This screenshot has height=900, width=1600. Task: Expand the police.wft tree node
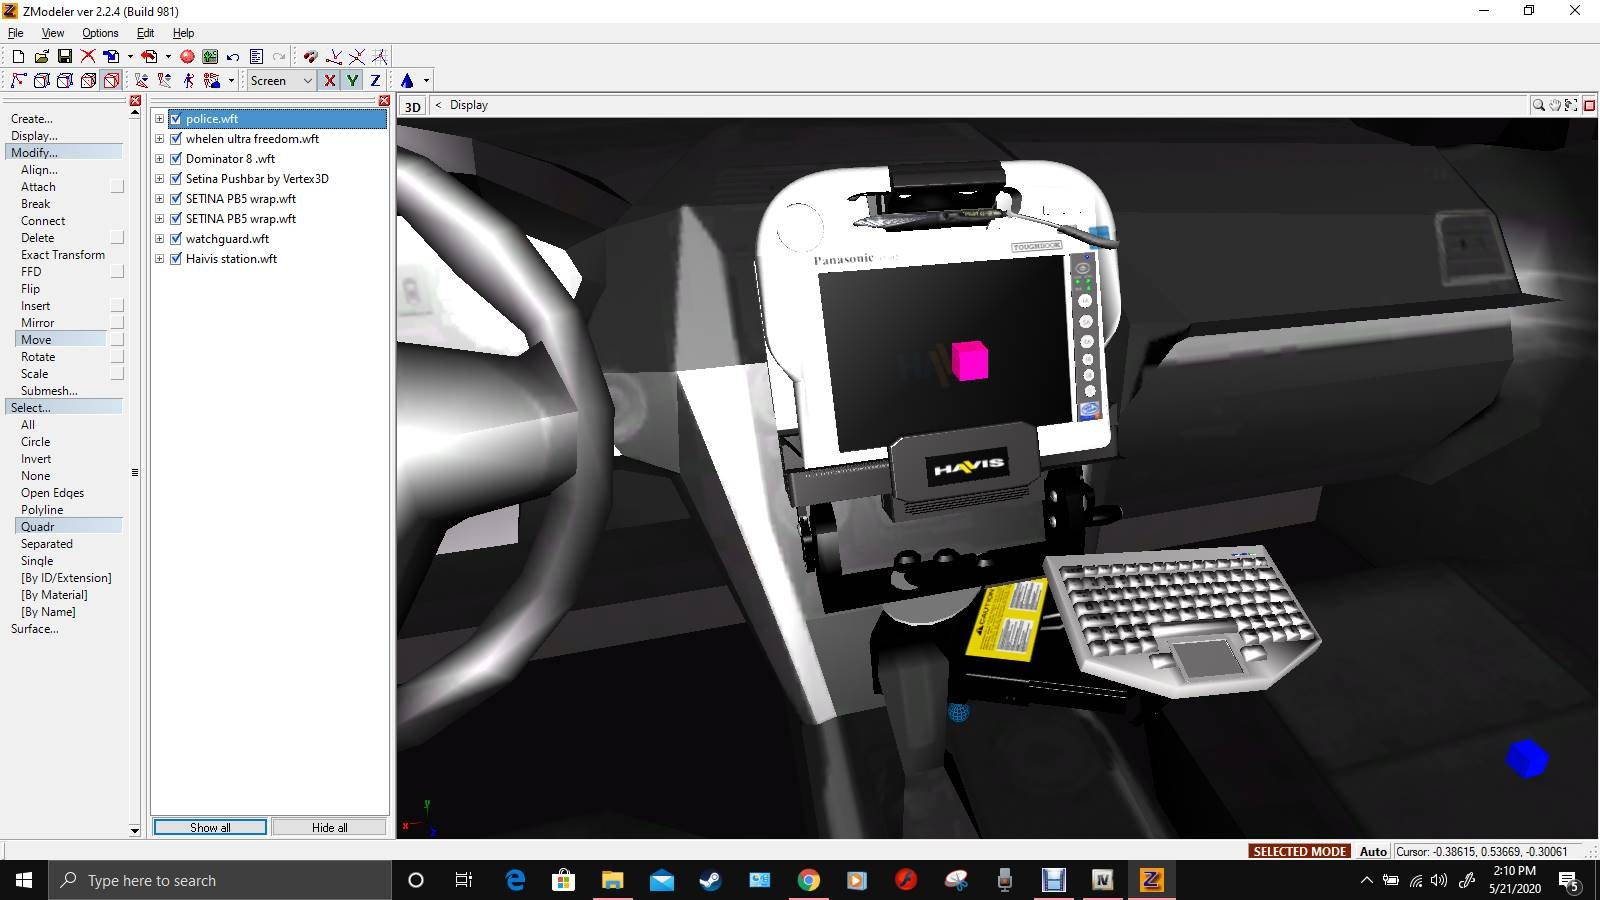pyautogui.click(x=159, y=119)
